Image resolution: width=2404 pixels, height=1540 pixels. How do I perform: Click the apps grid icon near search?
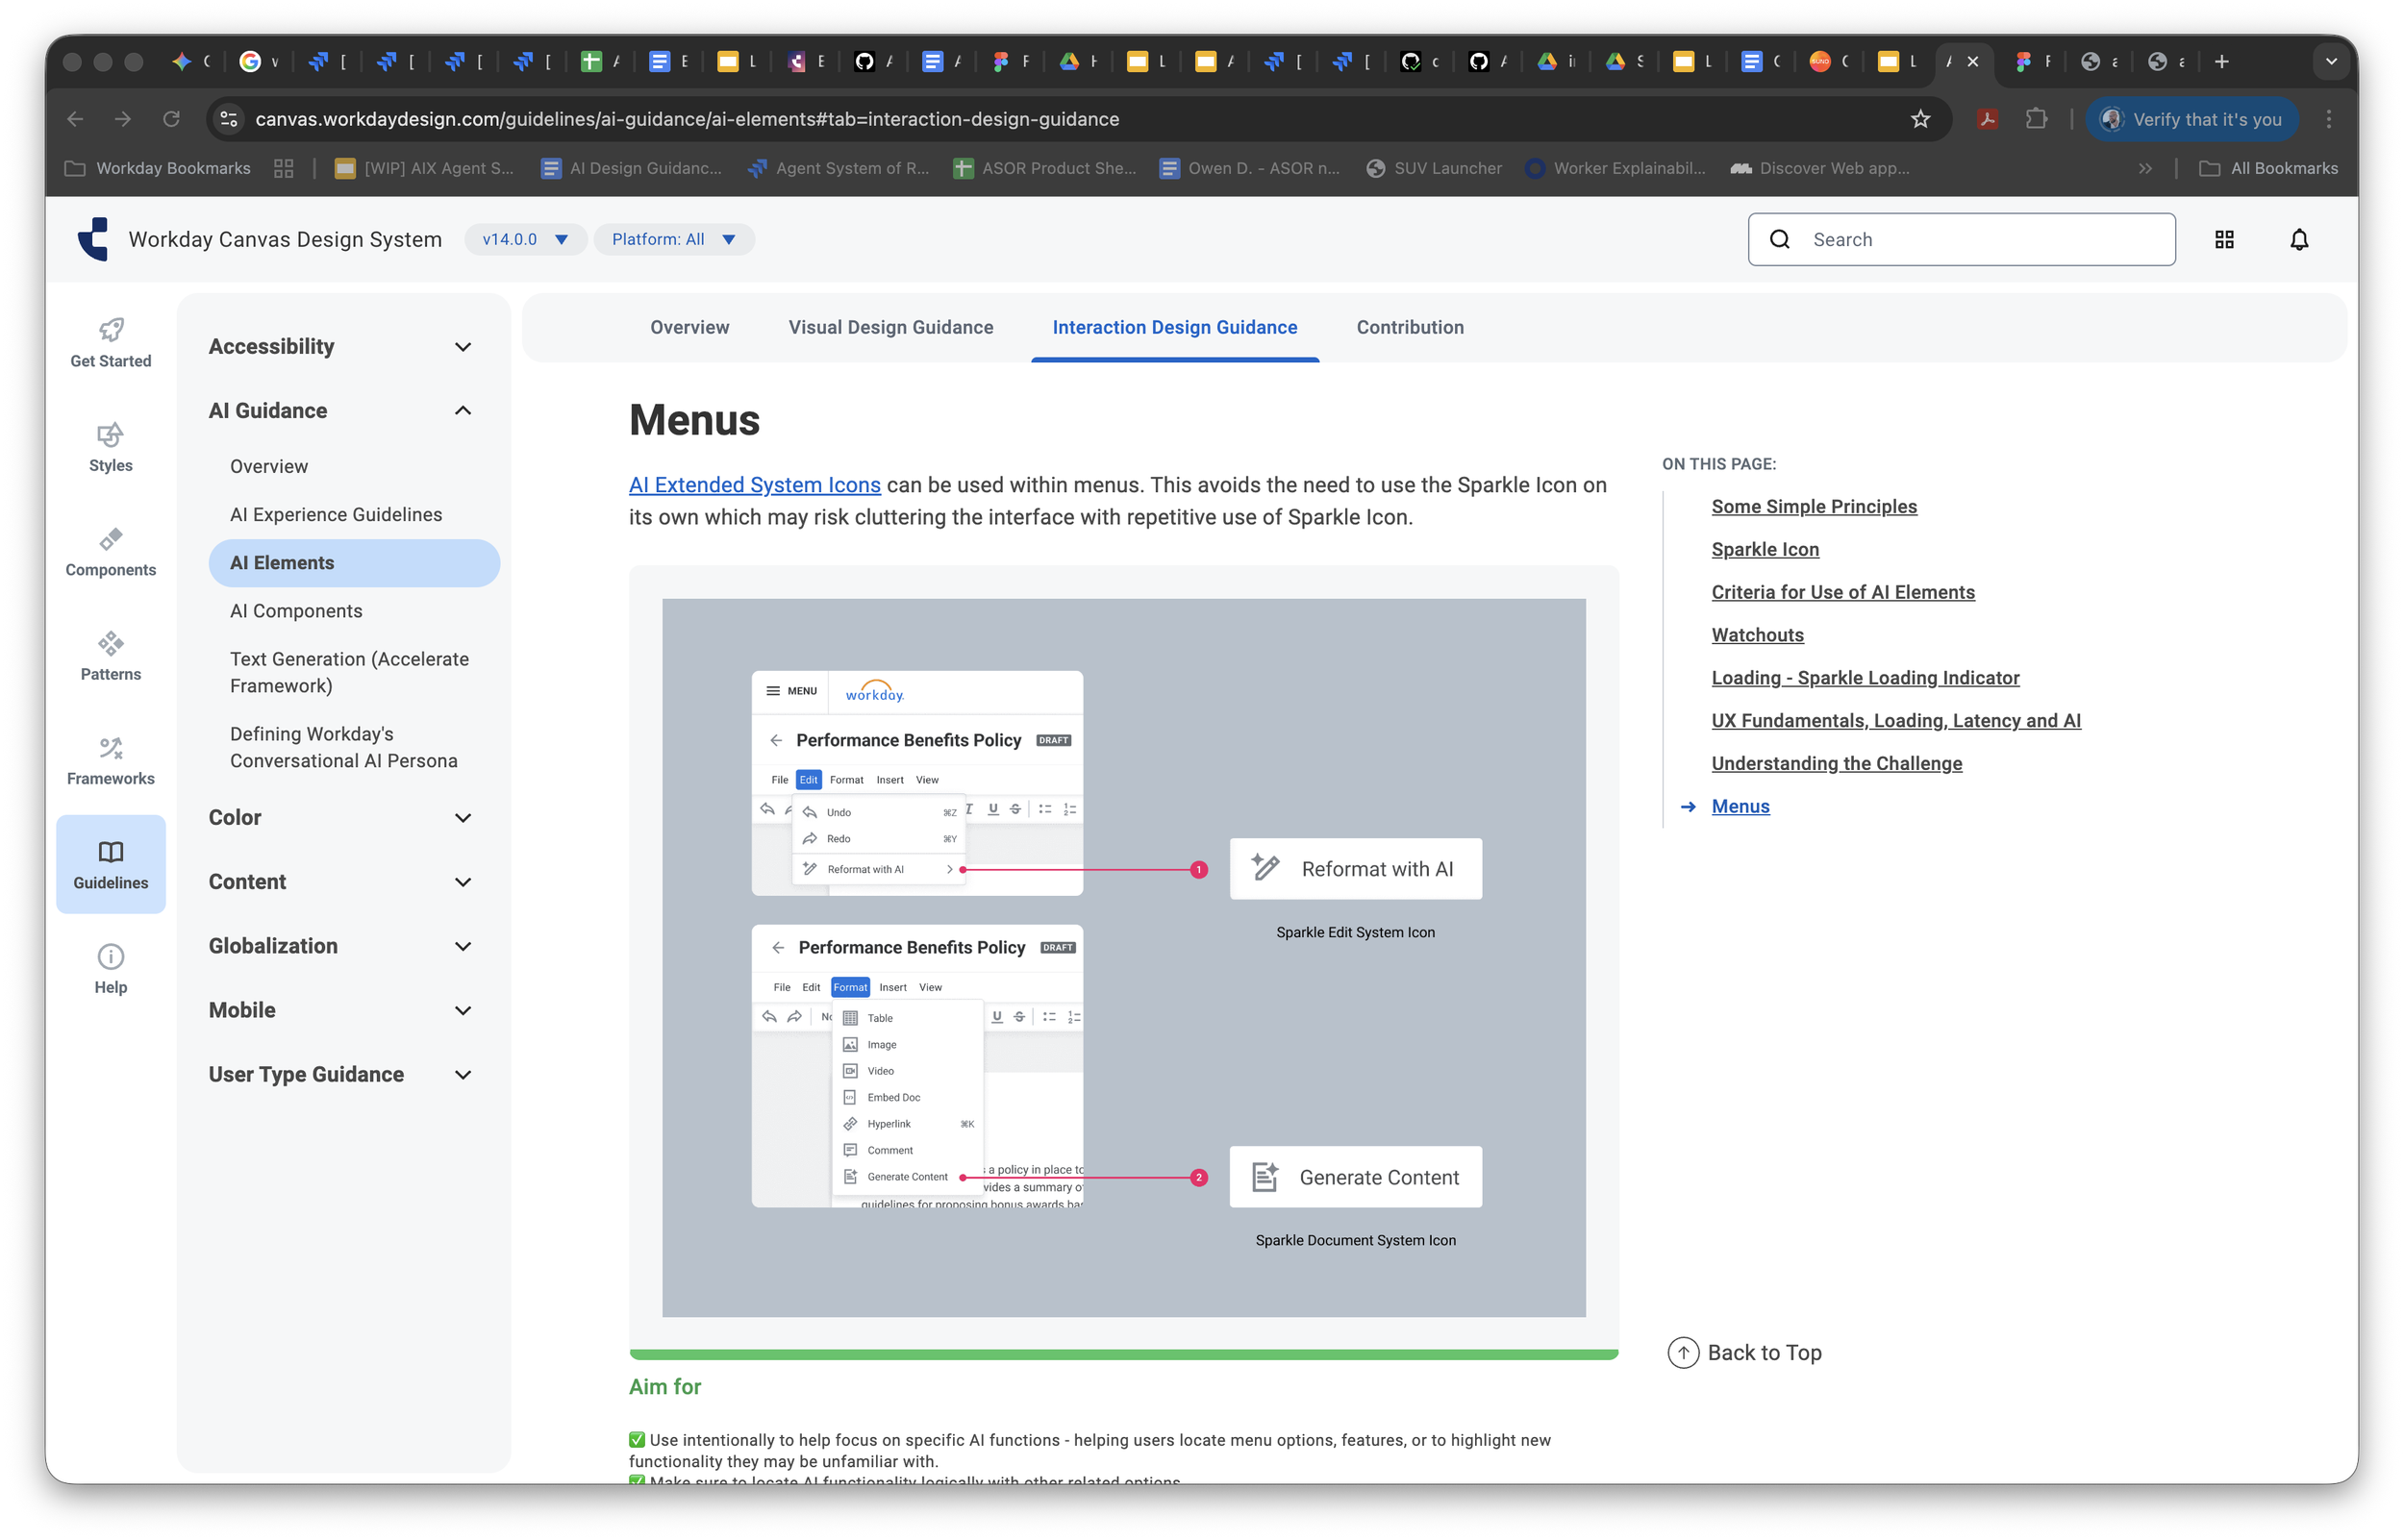[x=2224, y=239]
